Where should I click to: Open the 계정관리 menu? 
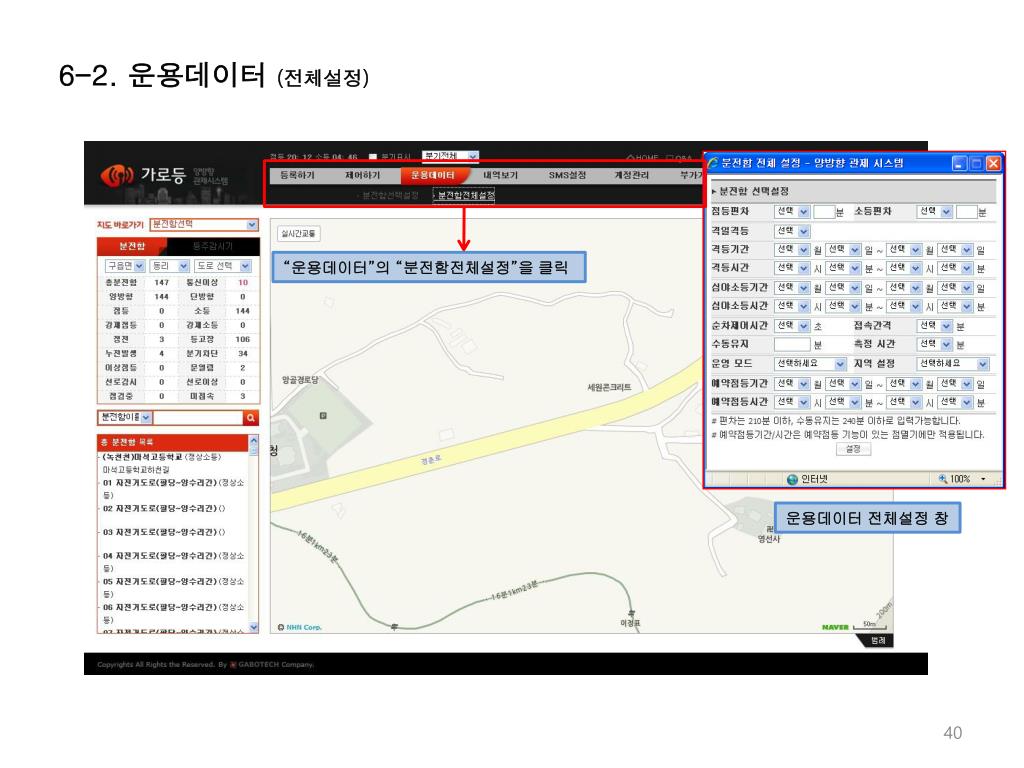click(631, 175)
